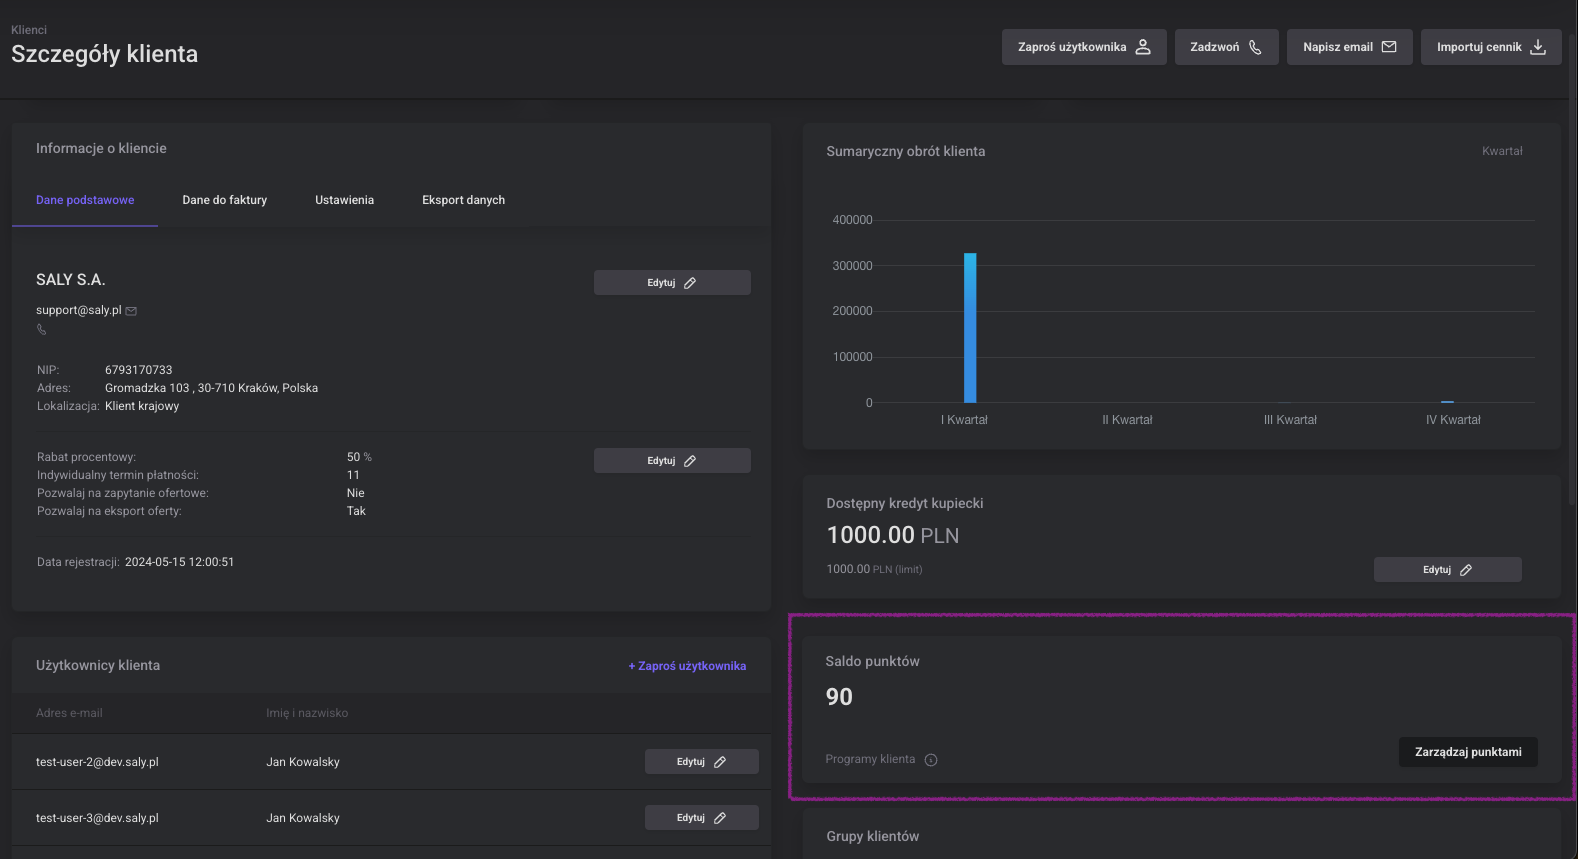Select the Dane podstawowe tab
This screenshot has width=1578, height=859.
pyautogui.click(x=85, y=200)
